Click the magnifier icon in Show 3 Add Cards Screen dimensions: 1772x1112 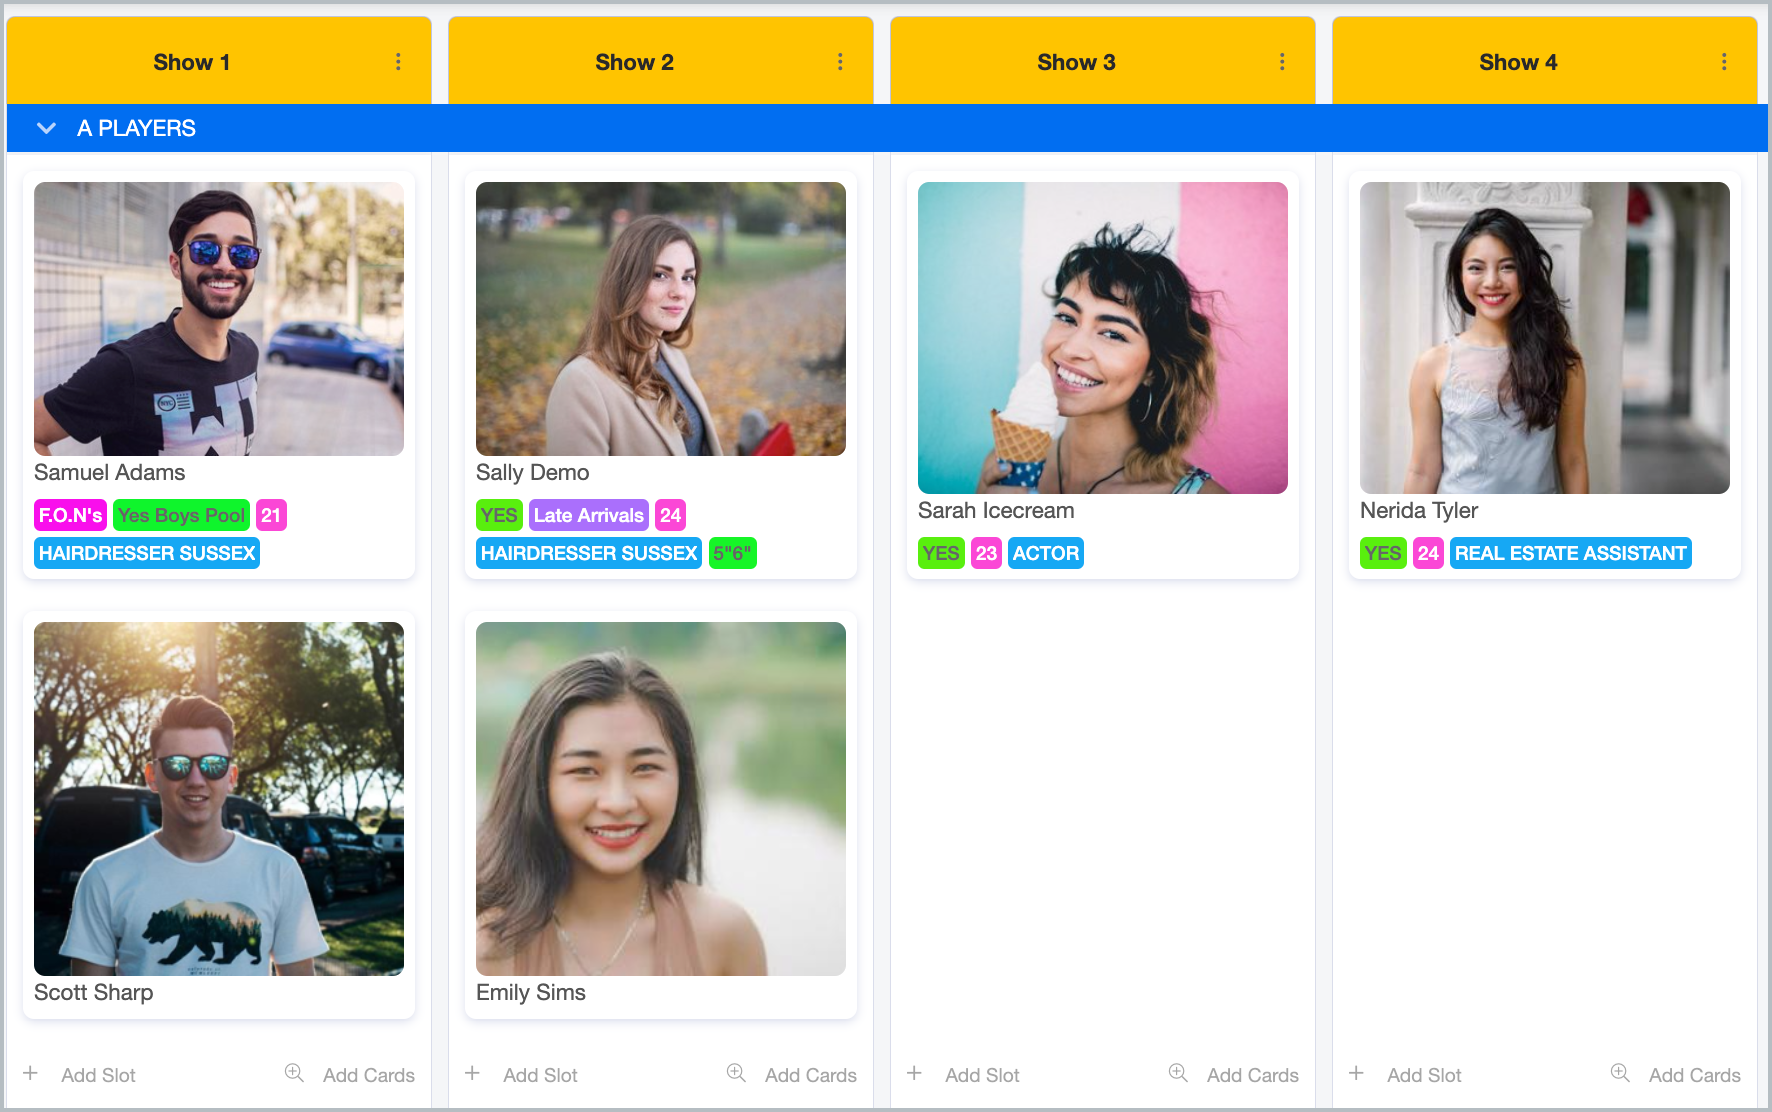click(x=1178, y=1073)
